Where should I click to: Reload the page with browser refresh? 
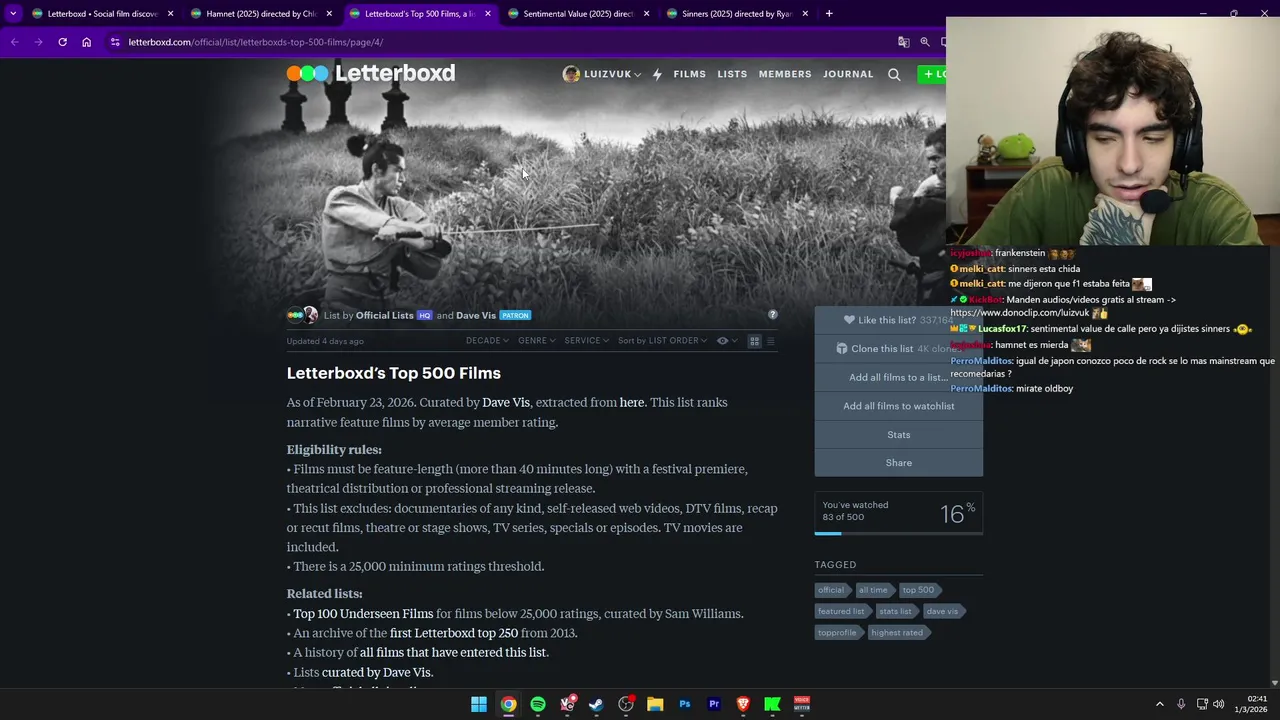tap(62, 42)
